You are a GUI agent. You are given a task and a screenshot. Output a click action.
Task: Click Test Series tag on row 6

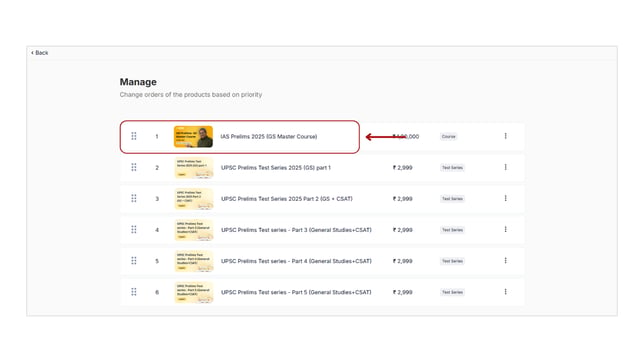452,292
